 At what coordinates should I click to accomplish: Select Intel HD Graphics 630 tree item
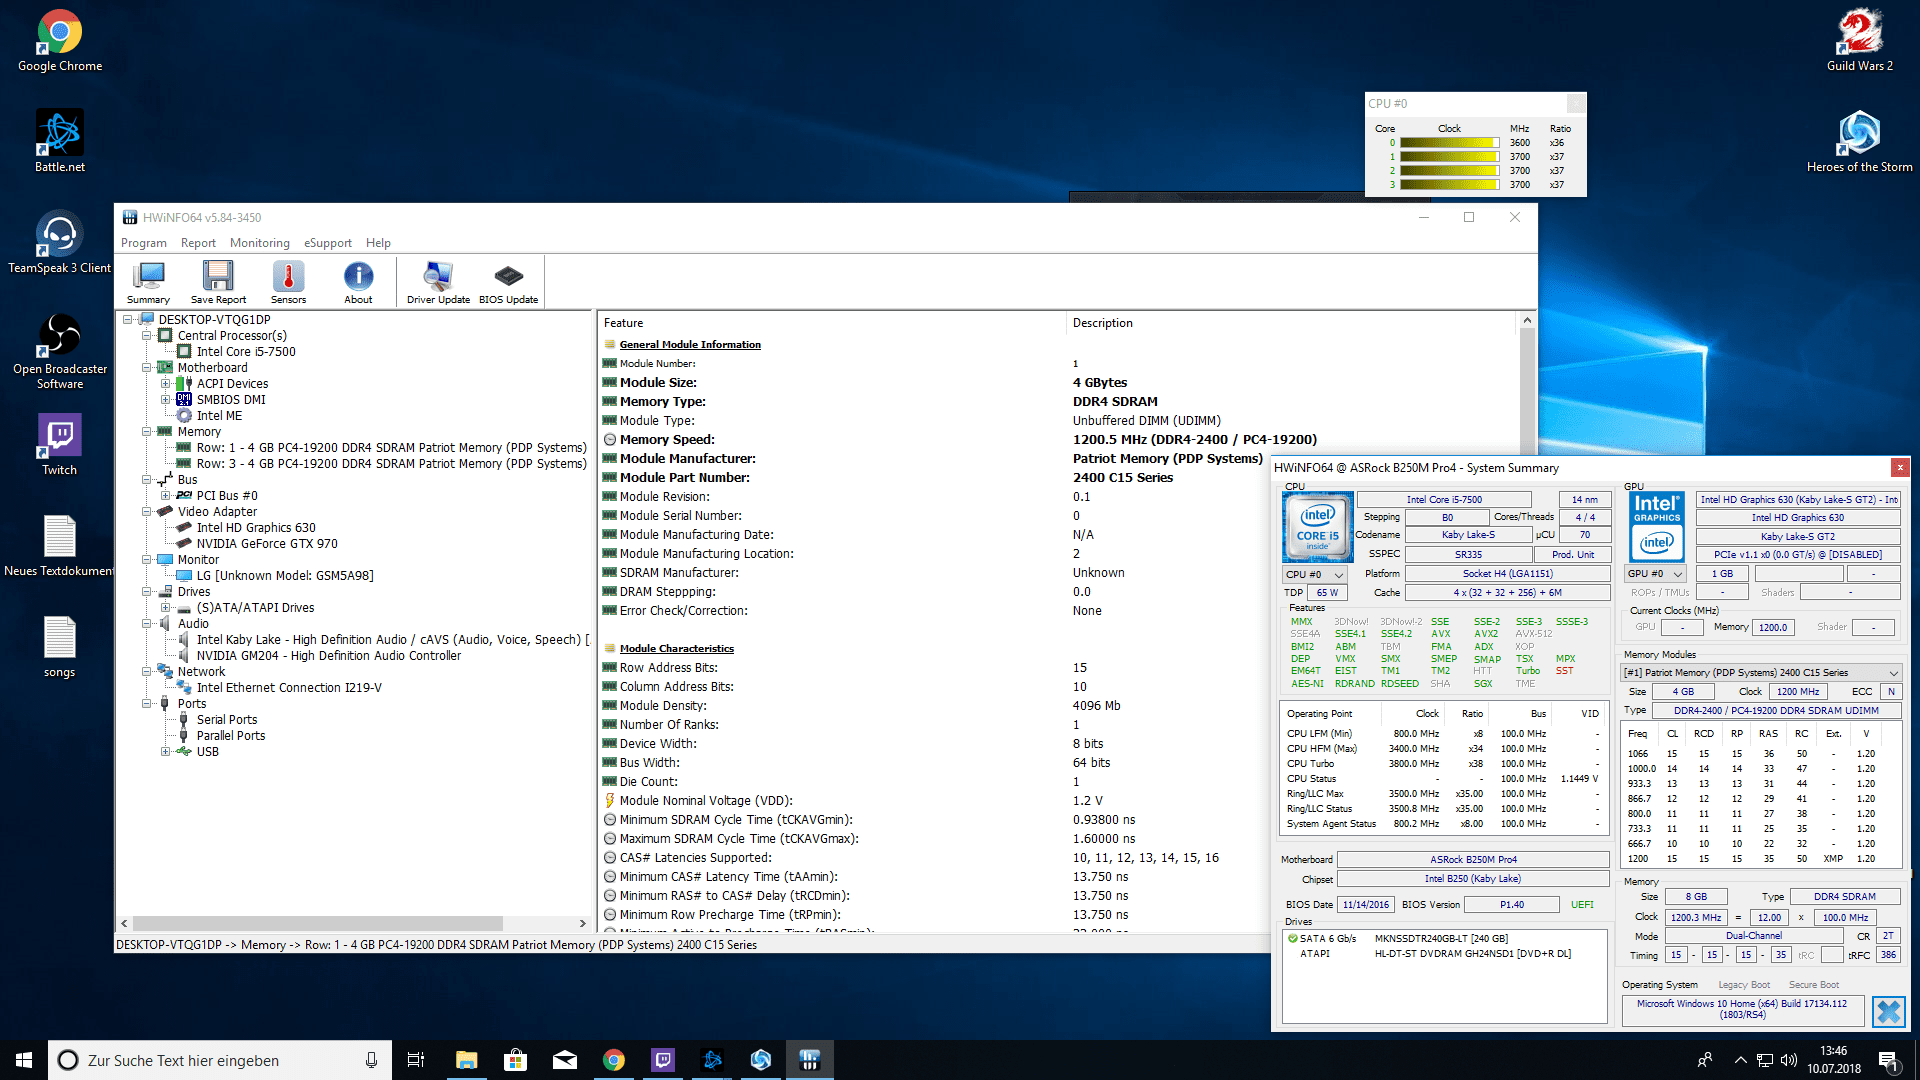[x=256, y=528]
